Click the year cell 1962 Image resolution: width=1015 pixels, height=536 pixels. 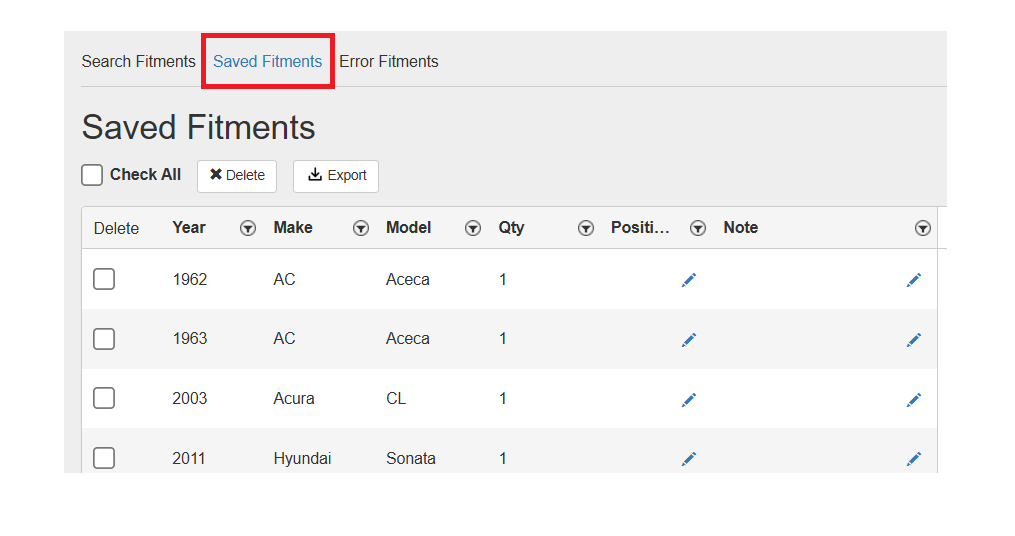[x=190, y=280]
